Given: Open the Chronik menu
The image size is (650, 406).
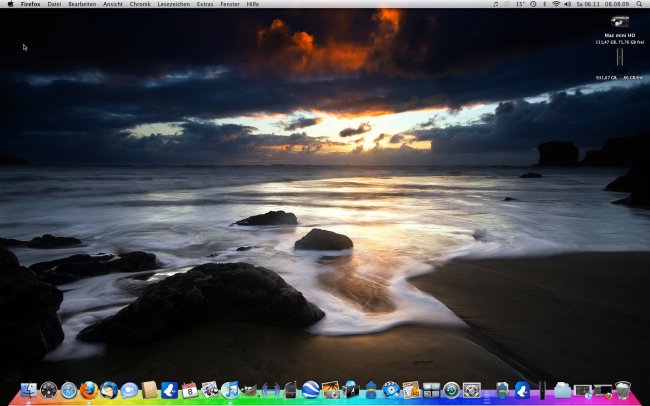Looking at the screenshot, I should [140, 4].
